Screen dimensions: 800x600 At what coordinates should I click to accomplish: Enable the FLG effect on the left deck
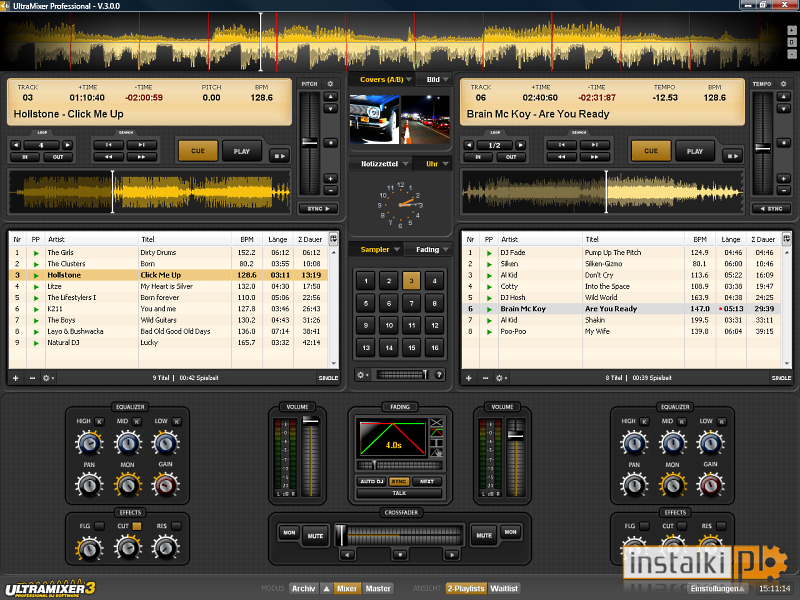click(x=99, y=526)
